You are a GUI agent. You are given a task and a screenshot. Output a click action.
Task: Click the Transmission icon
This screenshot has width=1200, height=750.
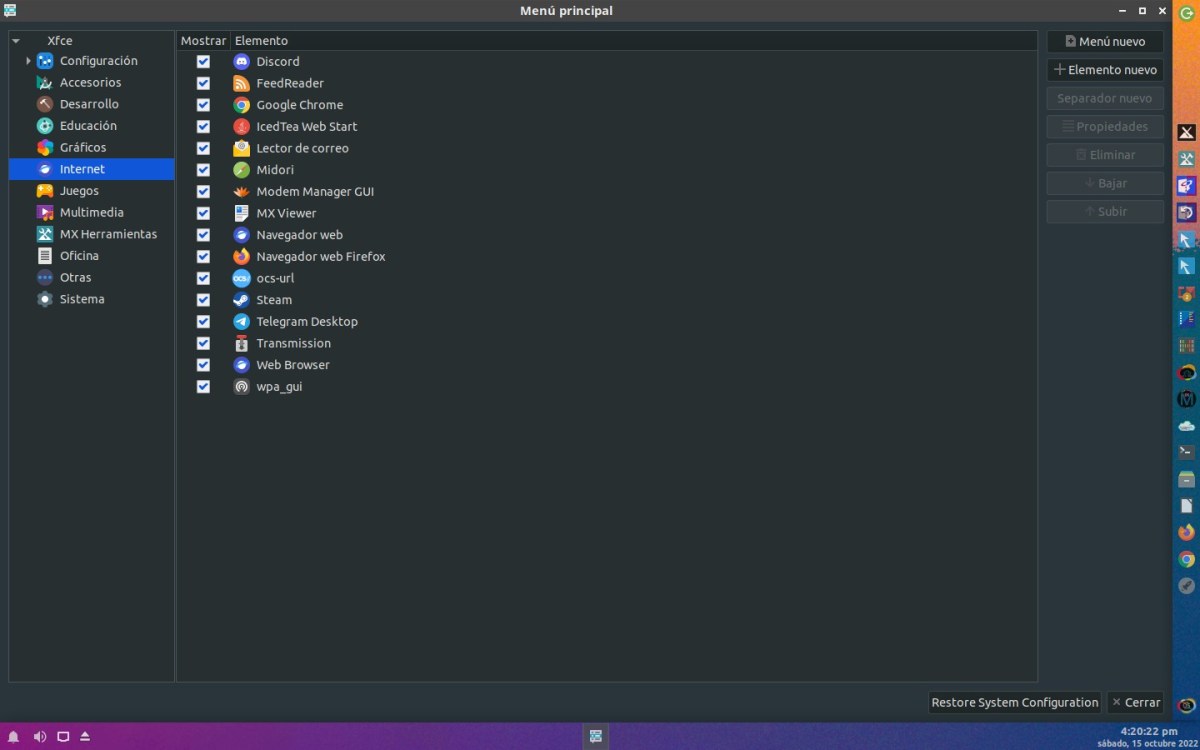(x=241, y=343)
